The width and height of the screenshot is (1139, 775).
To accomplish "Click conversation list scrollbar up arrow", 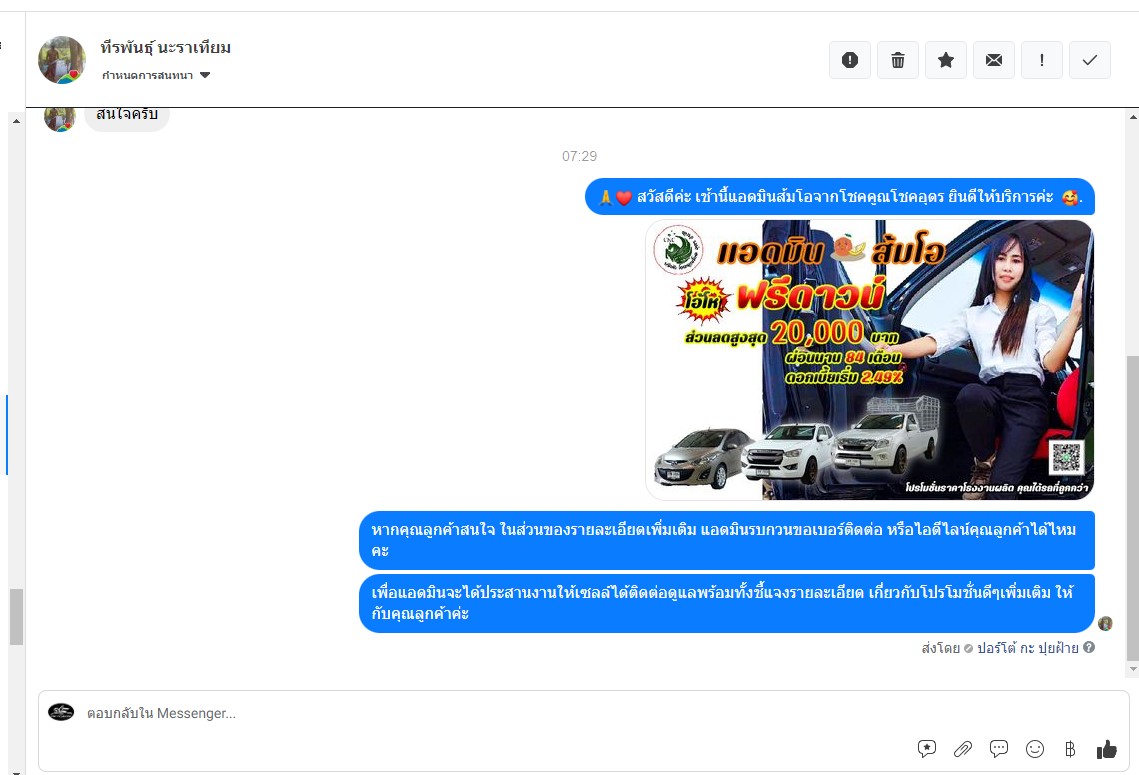I will pos(16,121).
